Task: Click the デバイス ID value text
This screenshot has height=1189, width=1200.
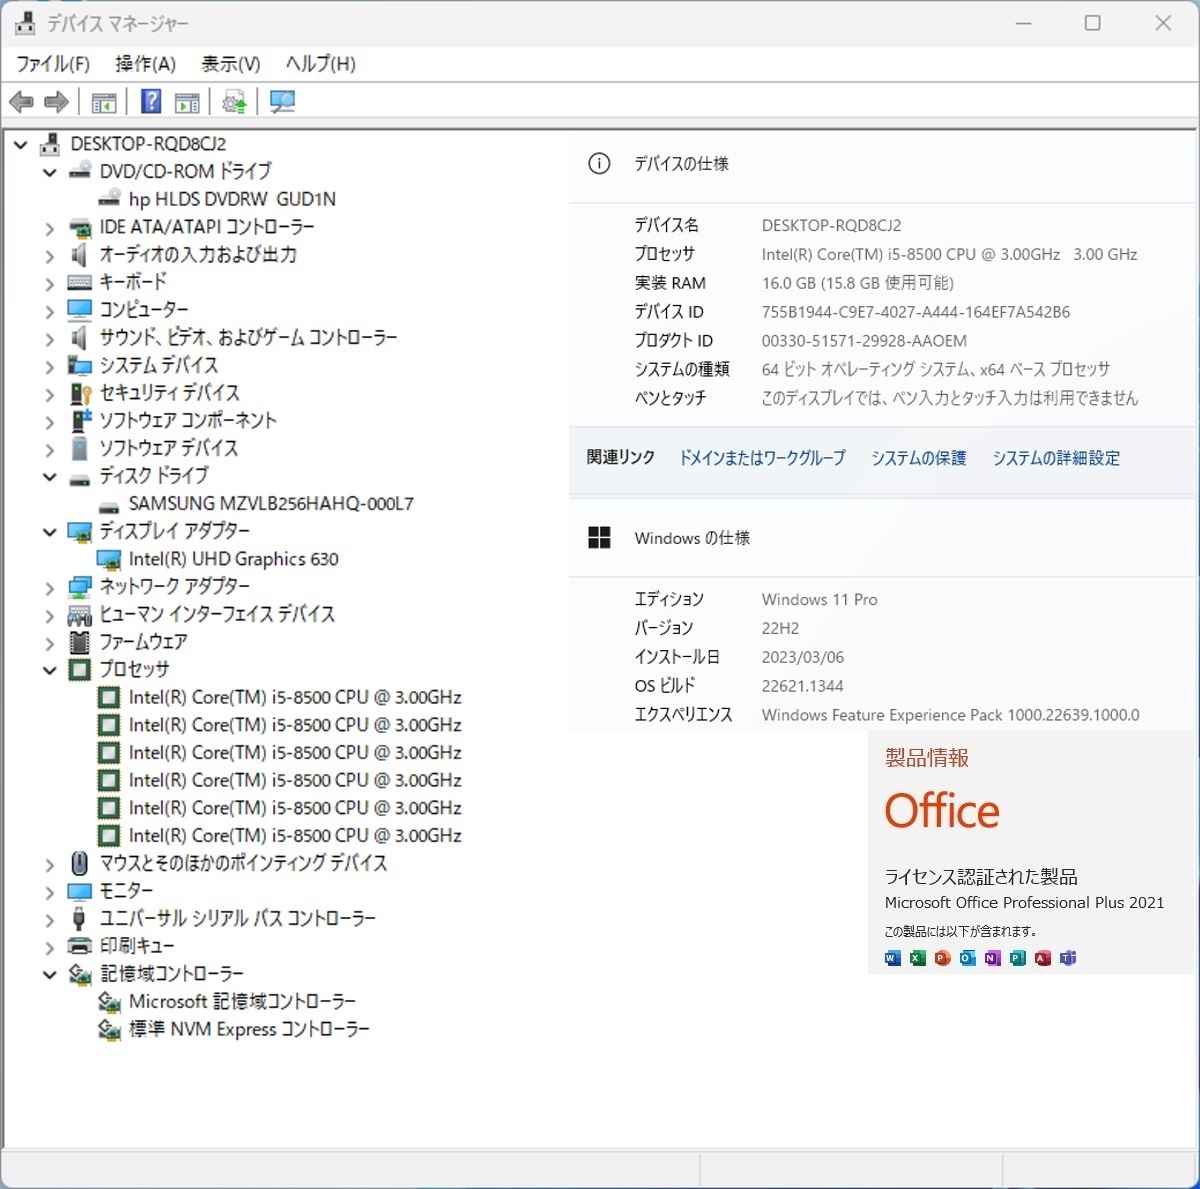Action: (x=916, y=312)
